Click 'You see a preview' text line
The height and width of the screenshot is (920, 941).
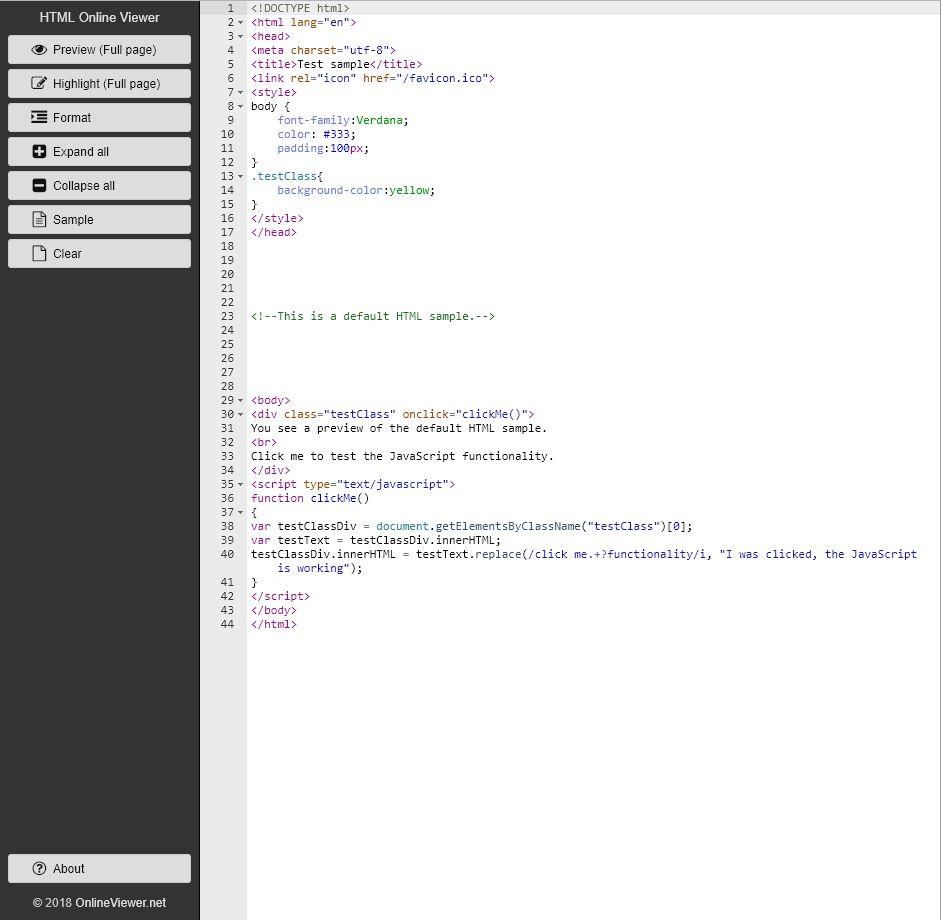(x=399, y=428)
